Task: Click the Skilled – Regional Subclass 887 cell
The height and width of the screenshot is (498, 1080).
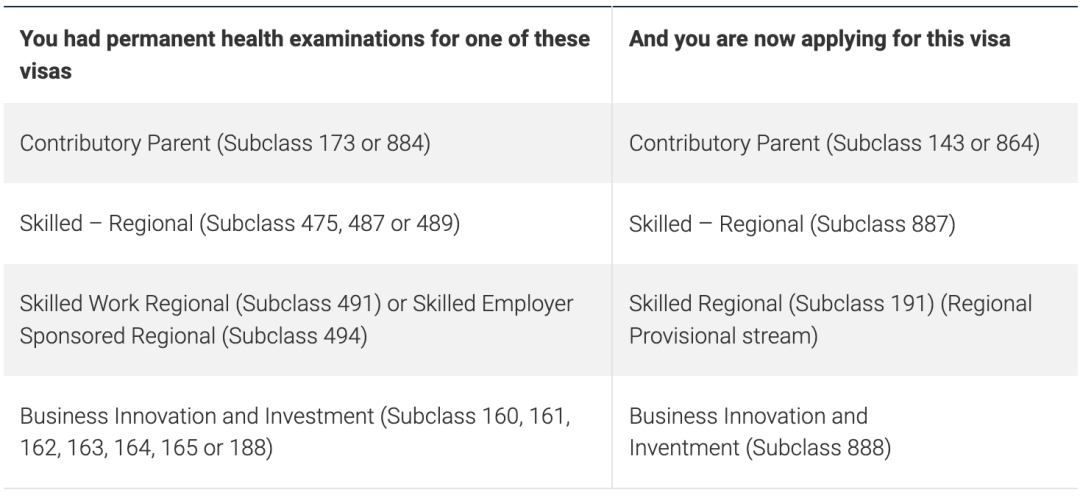Action: [x=792, y=223]
